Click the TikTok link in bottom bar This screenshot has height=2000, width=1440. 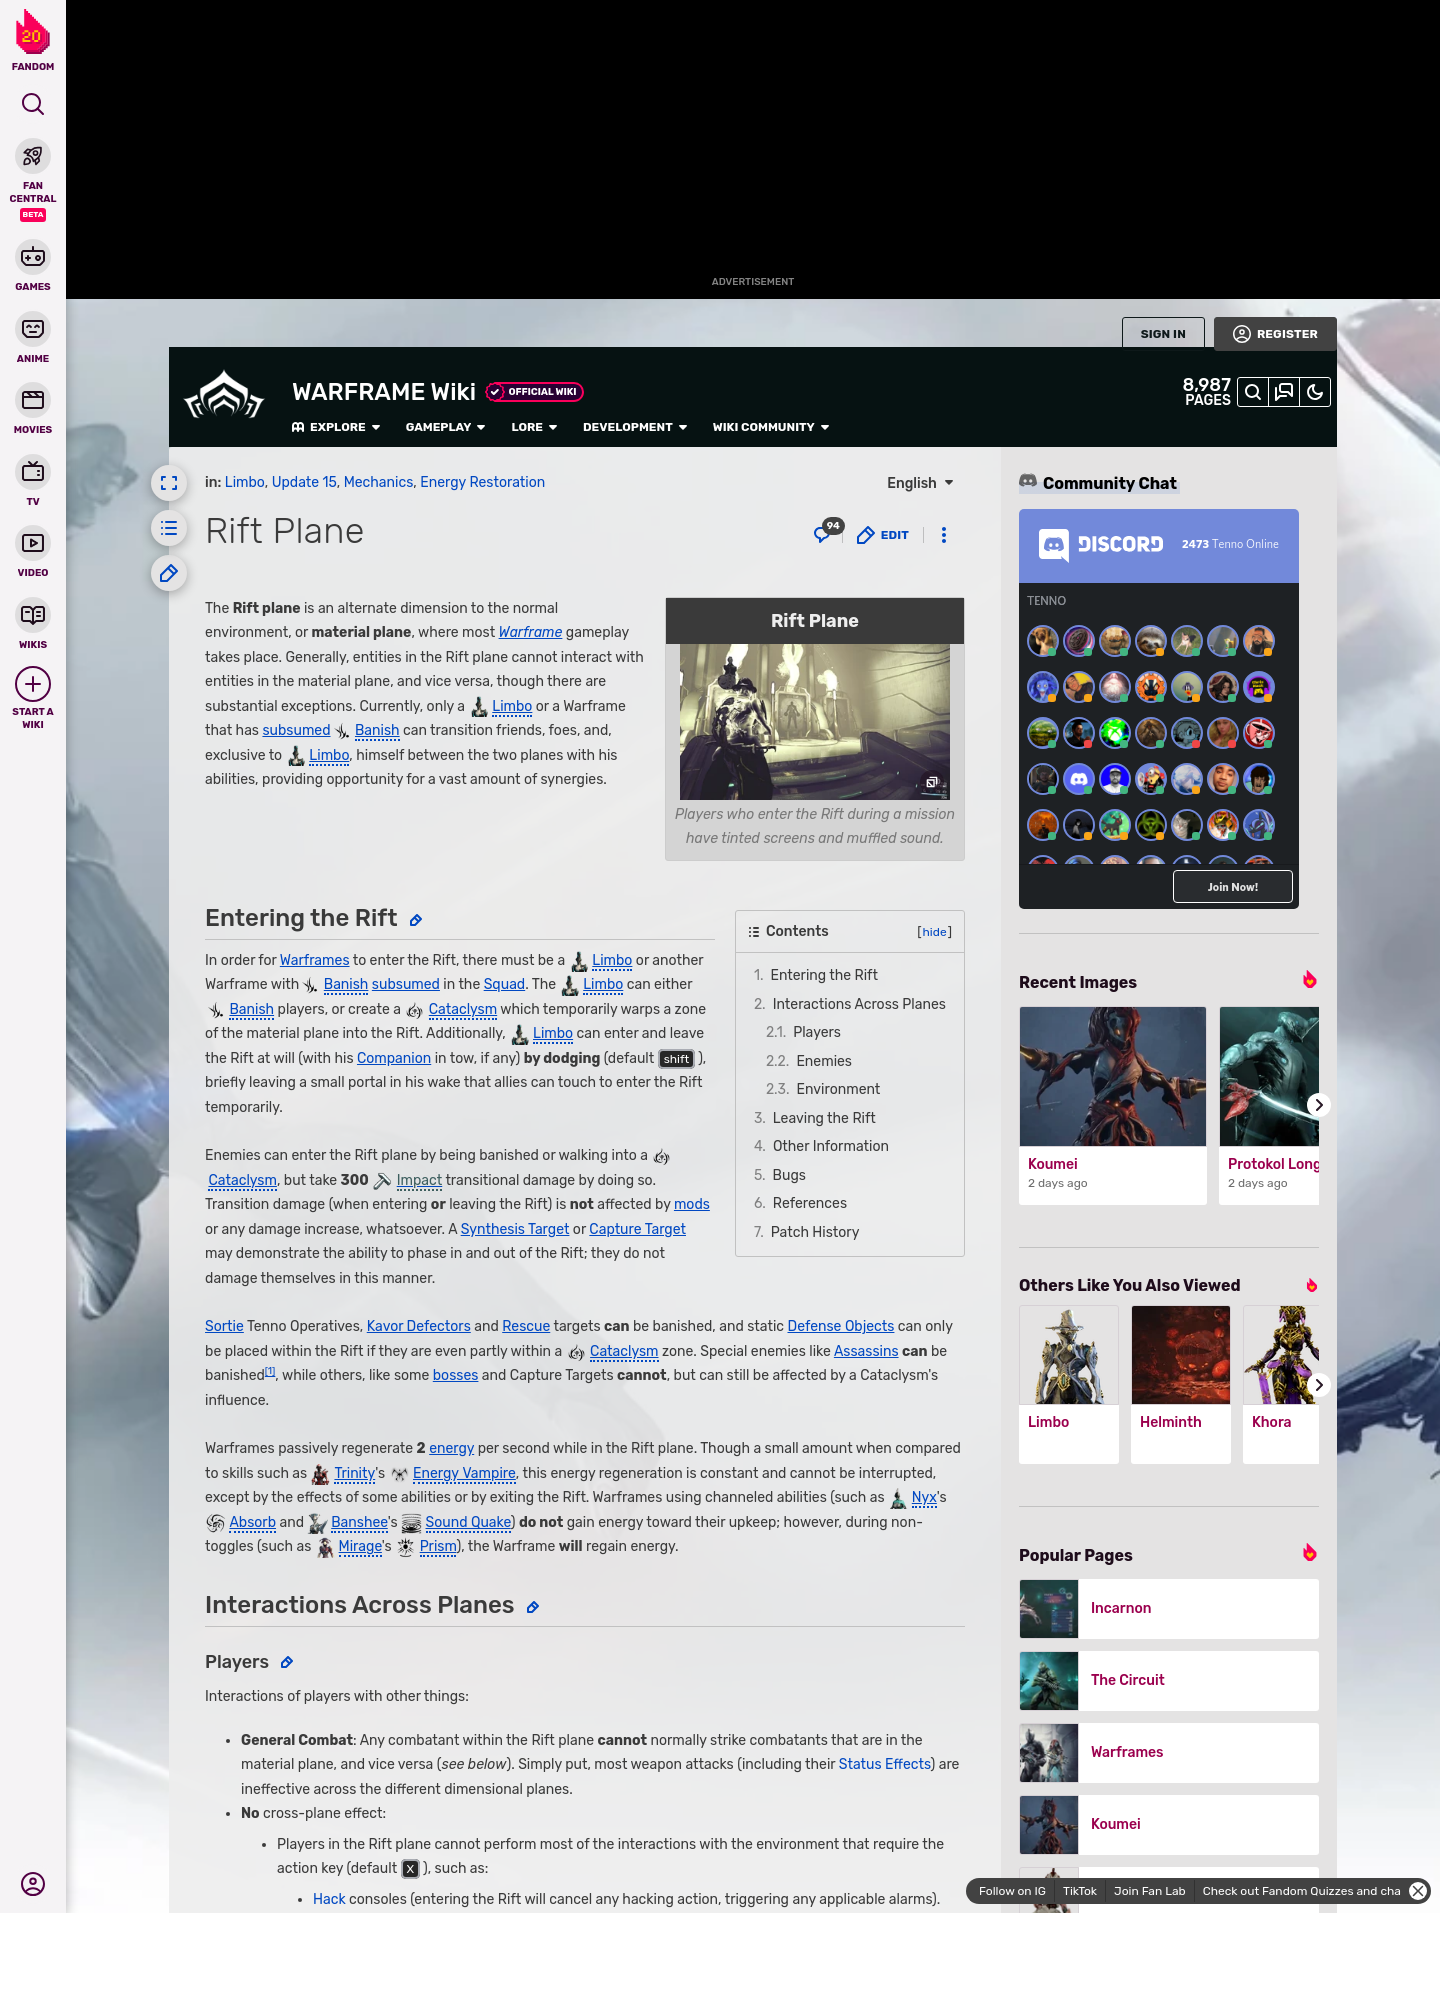click(1080, 1891)
